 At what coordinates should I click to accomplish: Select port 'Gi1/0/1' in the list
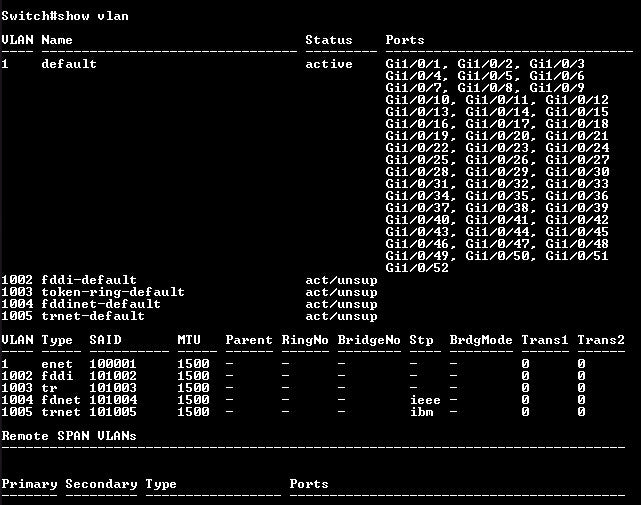pyautogui.click(x=413, y=64)
